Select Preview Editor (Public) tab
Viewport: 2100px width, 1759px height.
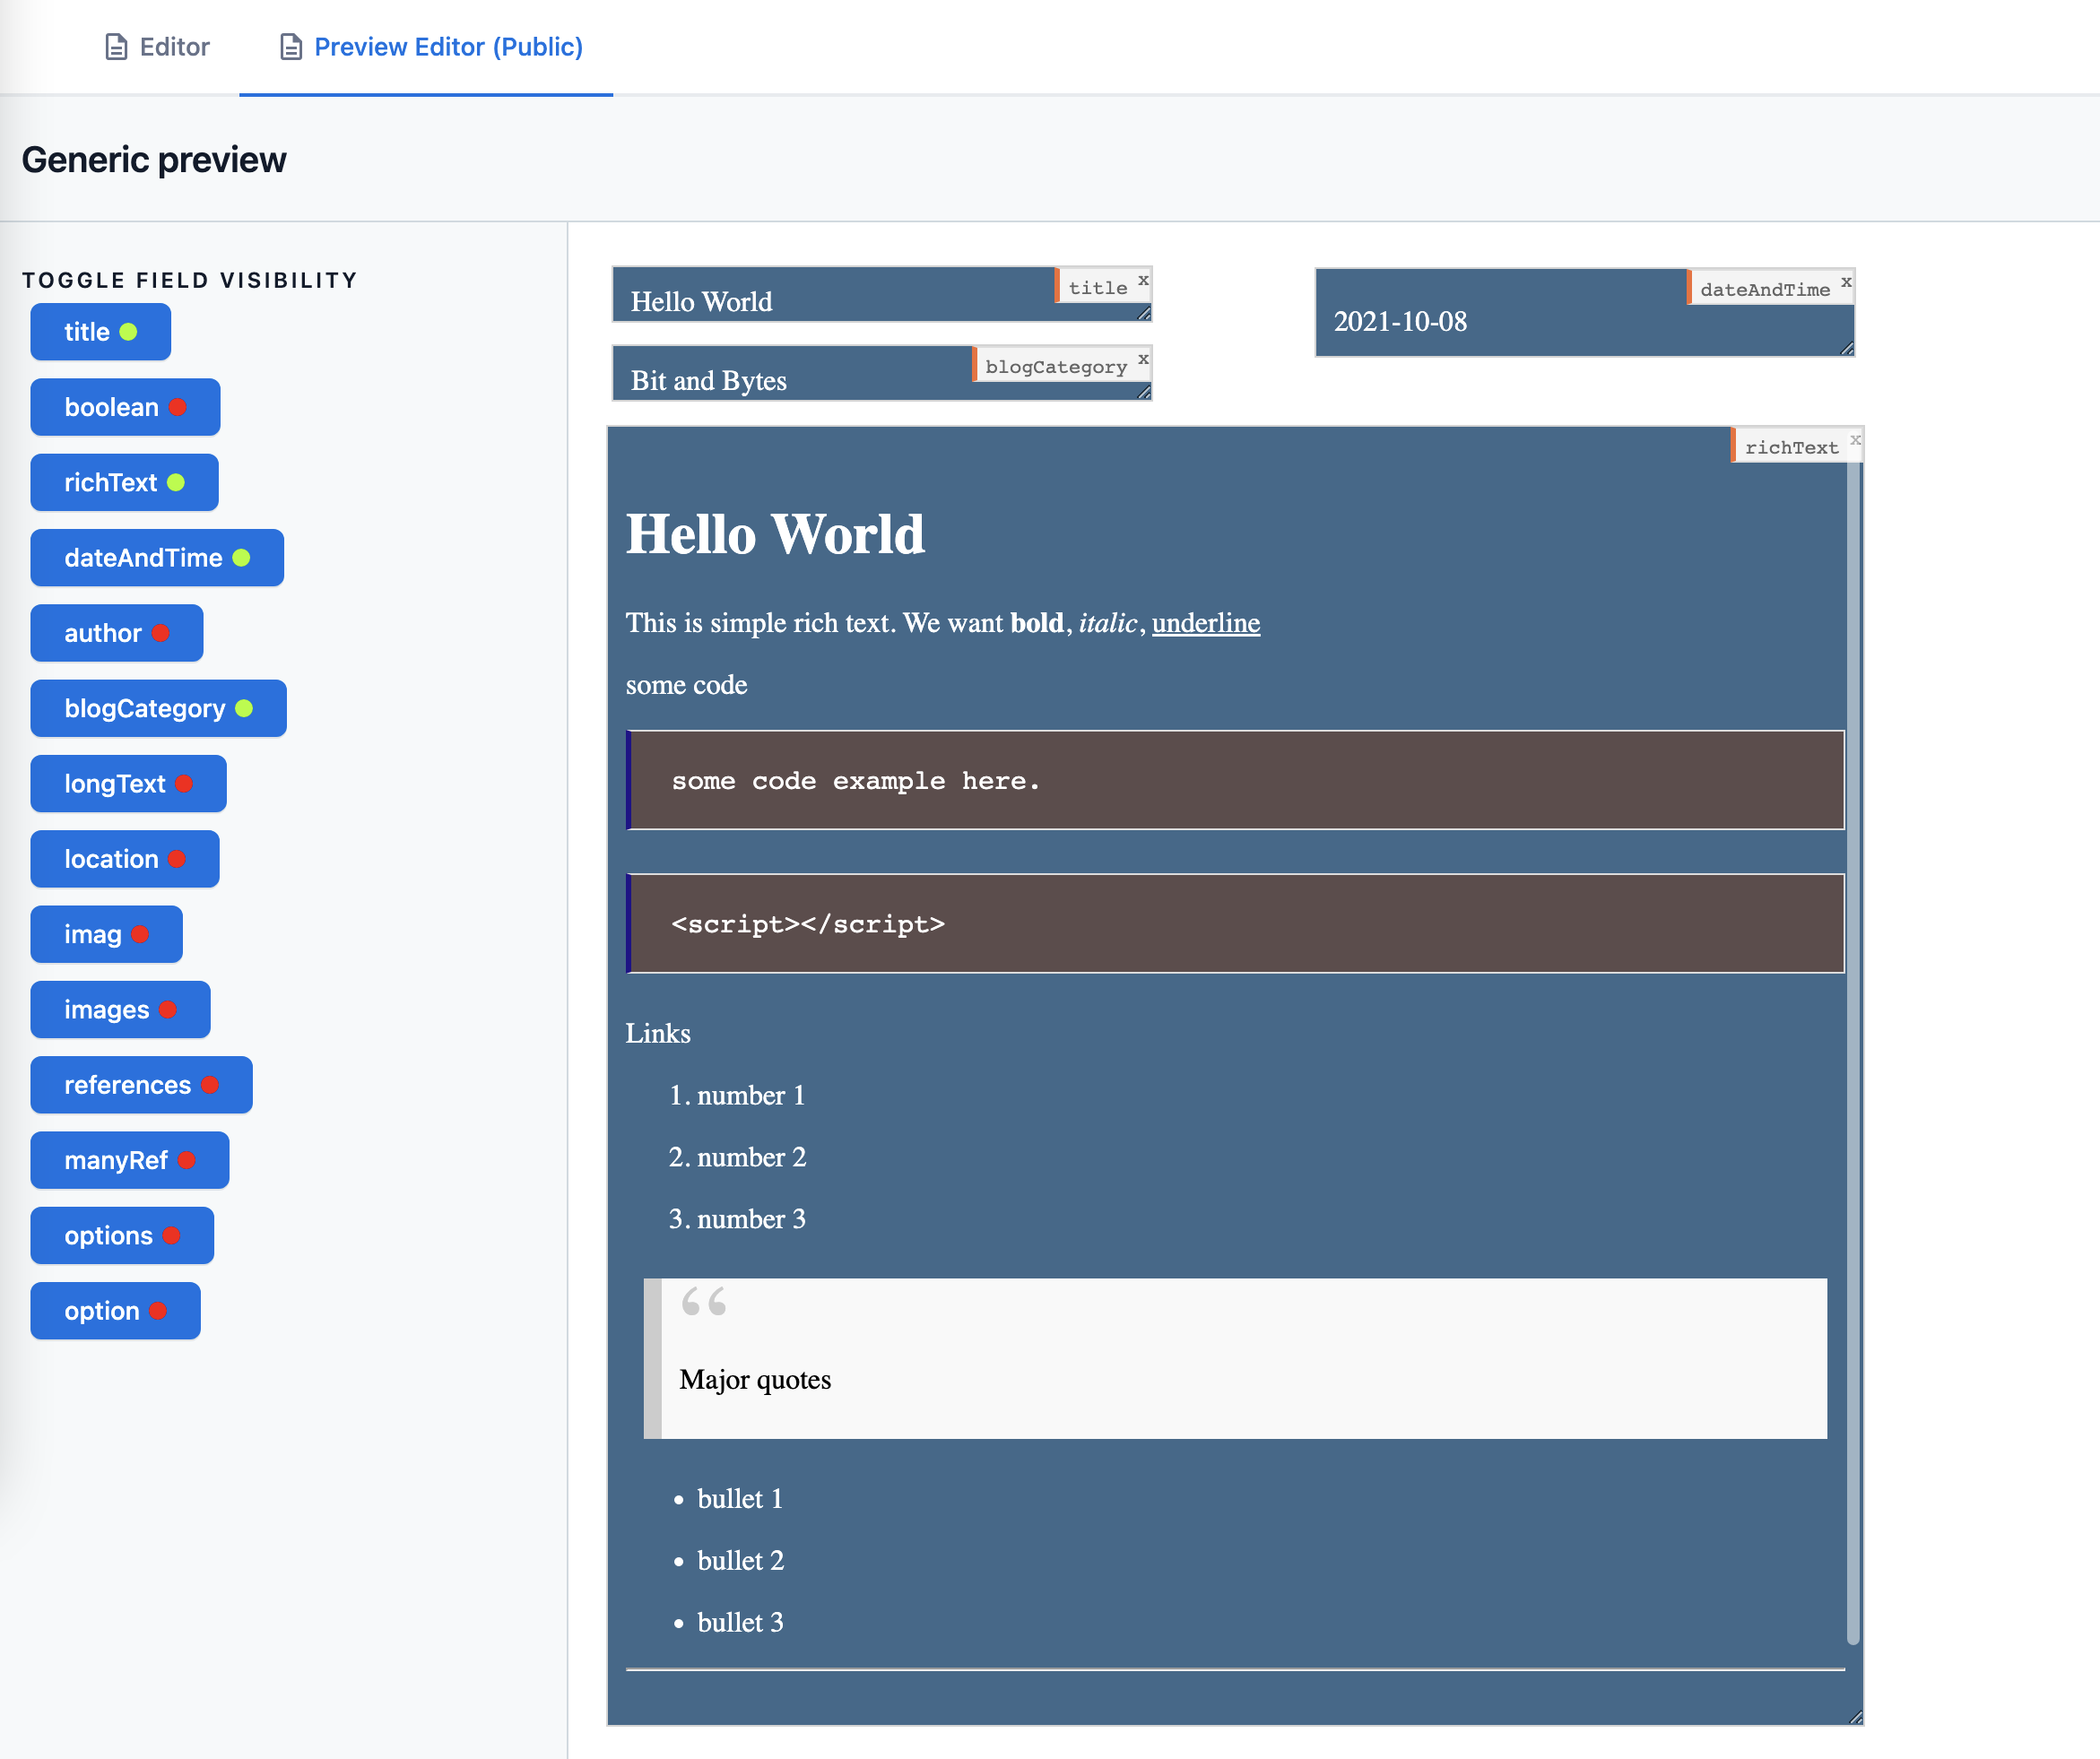[430, 47]
